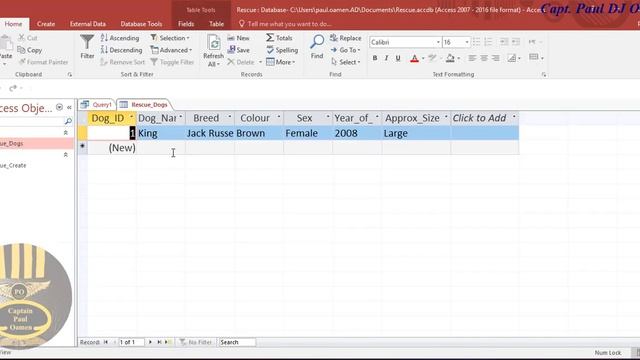
Task: Click Replace in the Find group
Action: pos(346,38)
